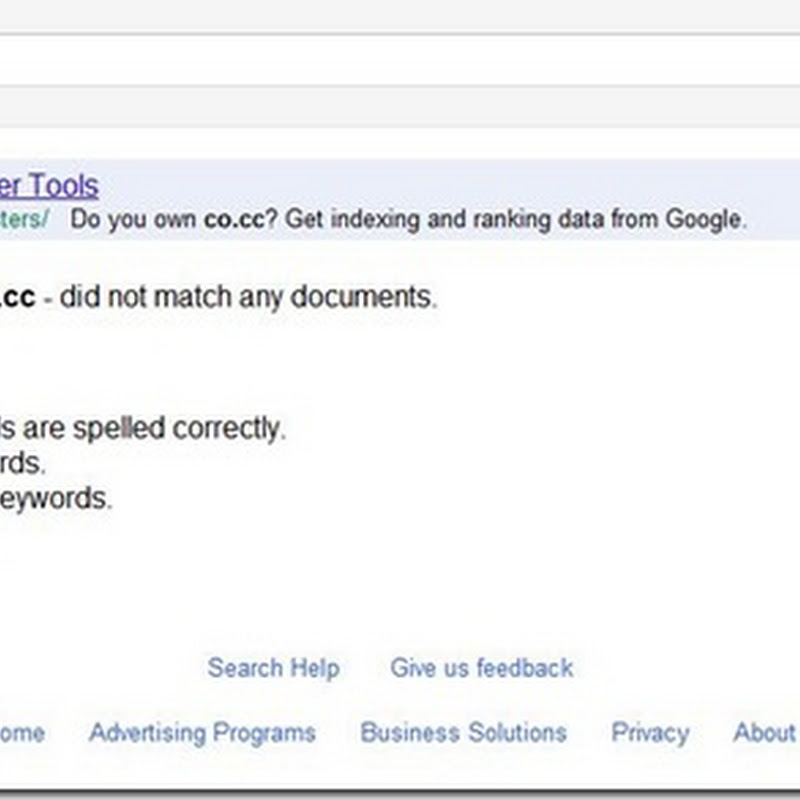Click the highlighted Webmaster Tools promo bar
The width and height of the screenshot is (800, 800).
(x=400, y=200)
